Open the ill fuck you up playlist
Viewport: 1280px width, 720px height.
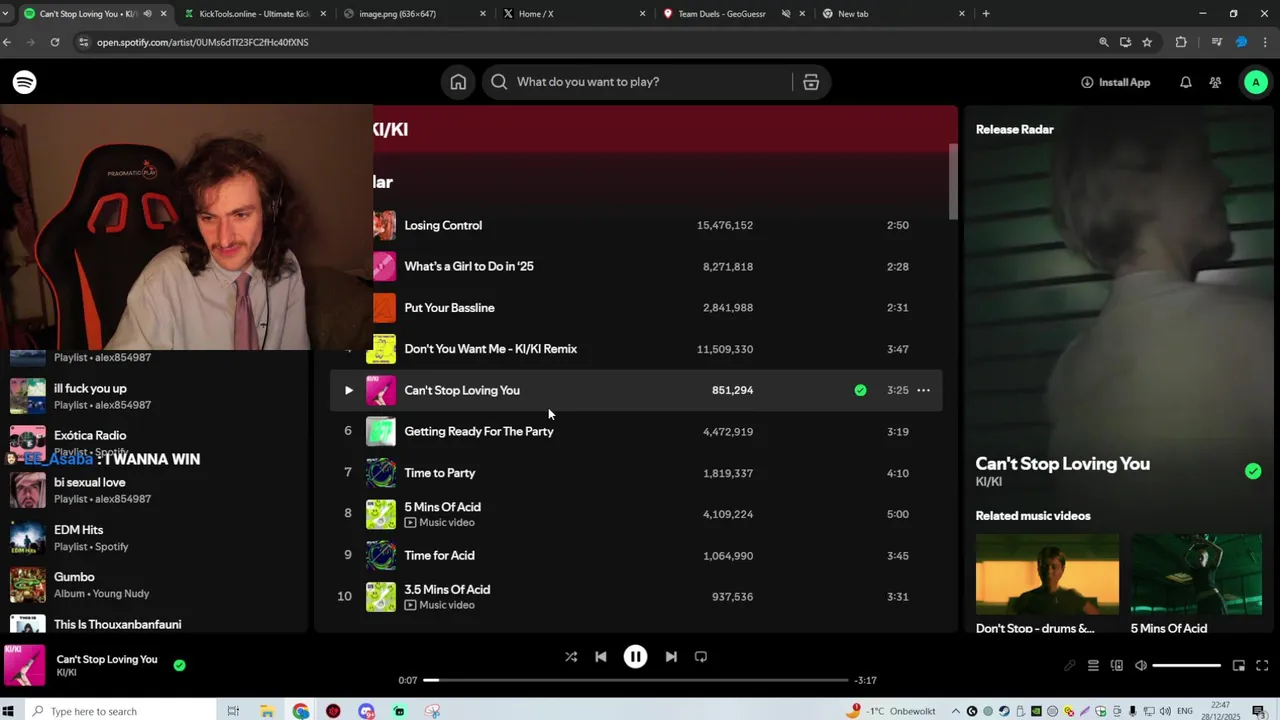point(155,396)
